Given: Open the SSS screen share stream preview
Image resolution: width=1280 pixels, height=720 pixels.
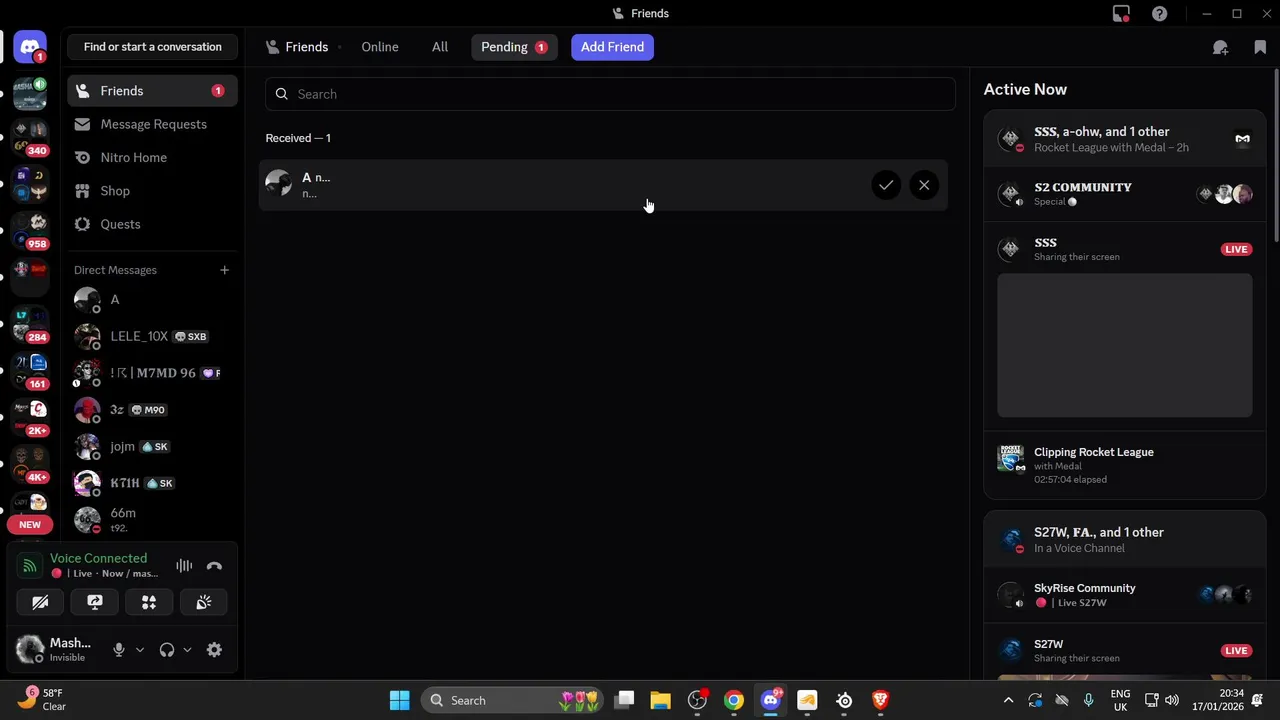Looking at the screenshot, I should point(1125,345).
